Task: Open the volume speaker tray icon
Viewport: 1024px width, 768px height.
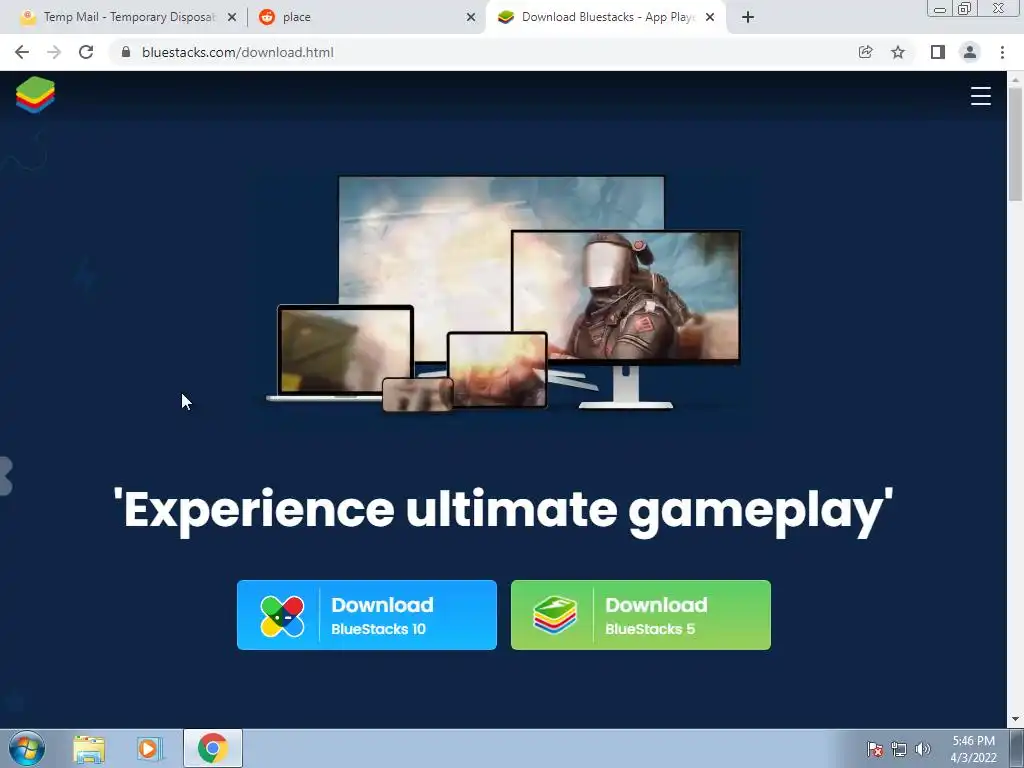Action: point(923,749)
